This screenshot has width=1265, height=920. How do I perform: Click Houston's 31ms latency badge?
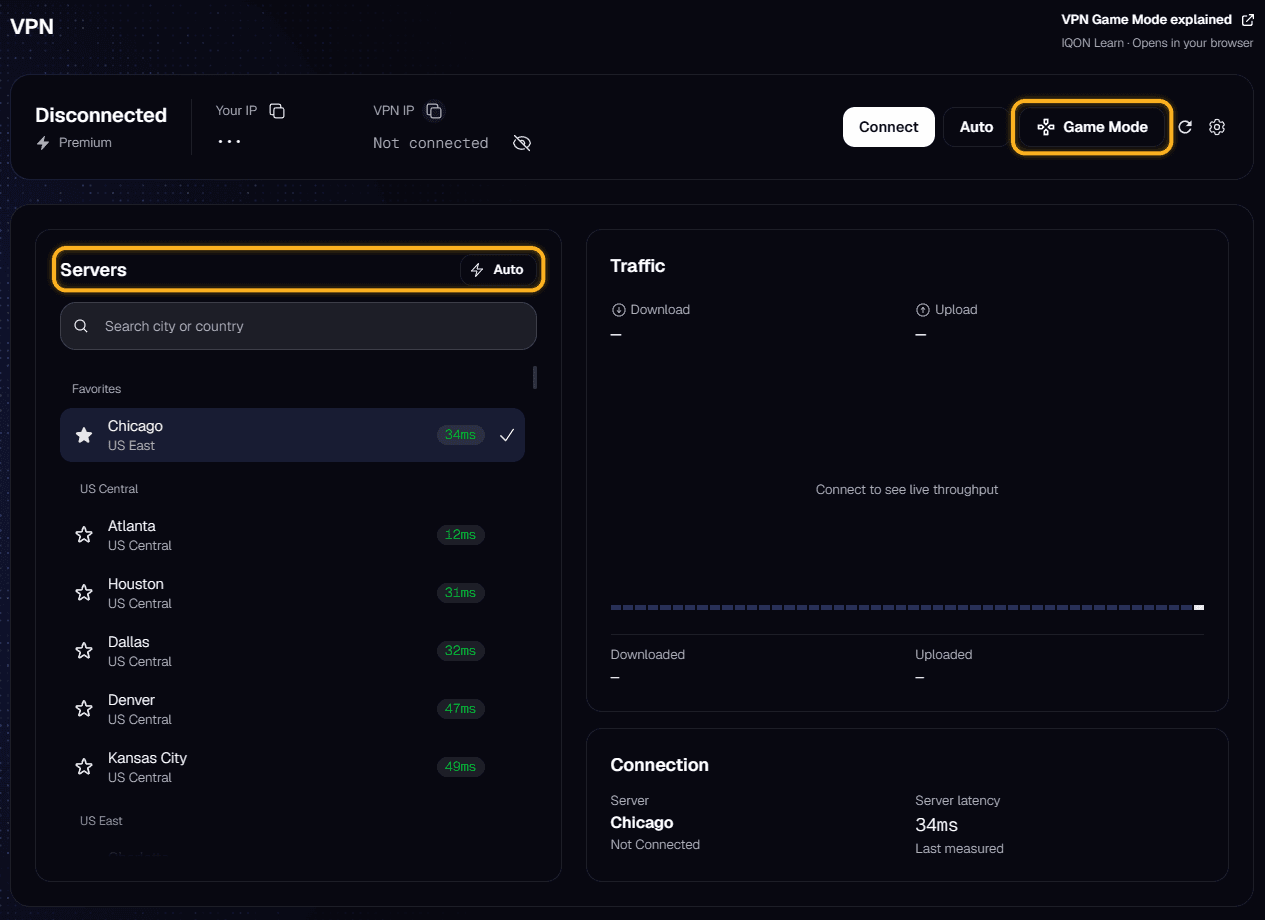point(461,593)
